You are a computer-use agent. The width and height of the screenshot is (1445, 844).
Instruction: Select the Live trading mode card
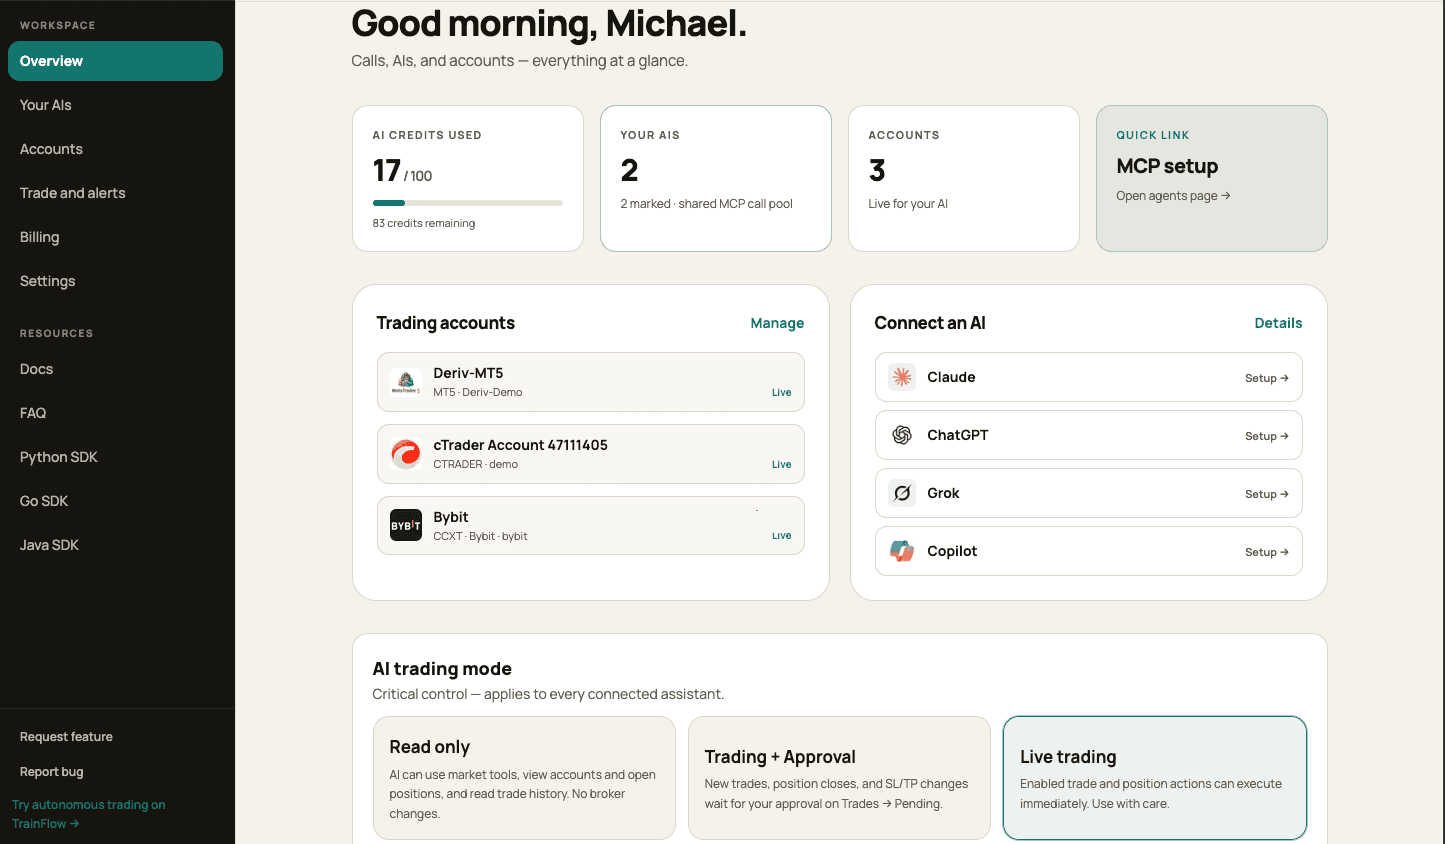click(1155, 778)
